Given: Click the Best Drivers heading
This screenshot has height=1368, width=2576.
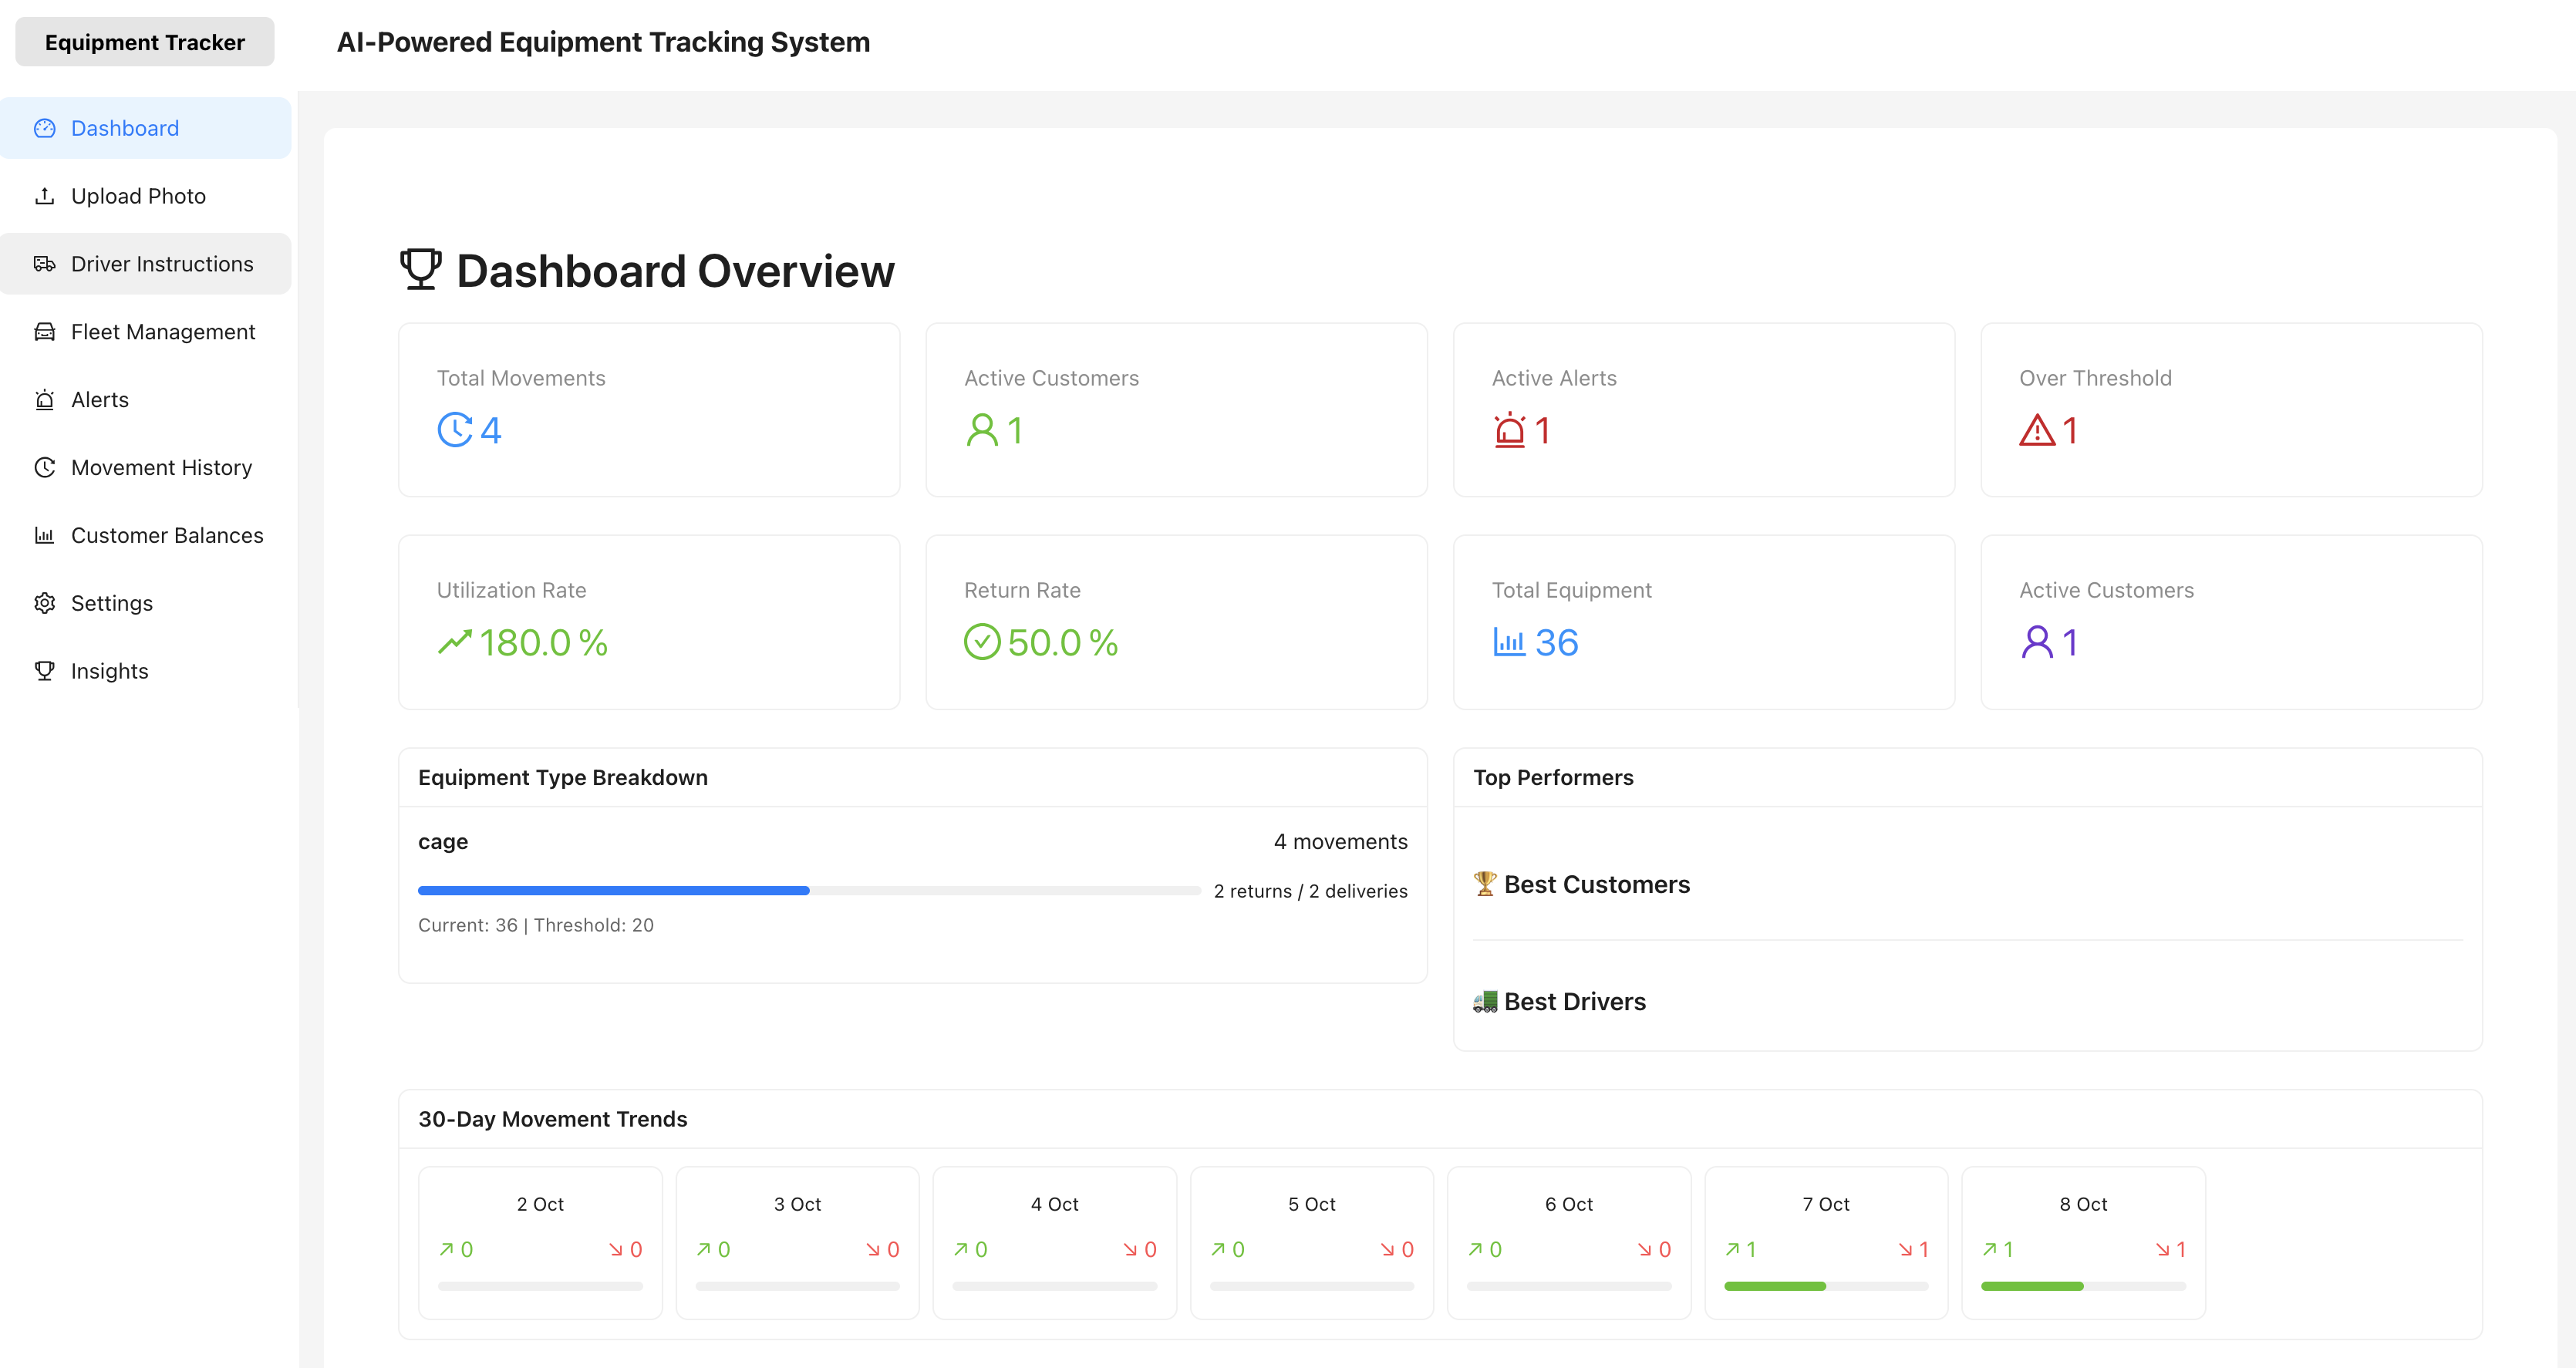Looking at the screenshot, I should pos(1574,1001).
